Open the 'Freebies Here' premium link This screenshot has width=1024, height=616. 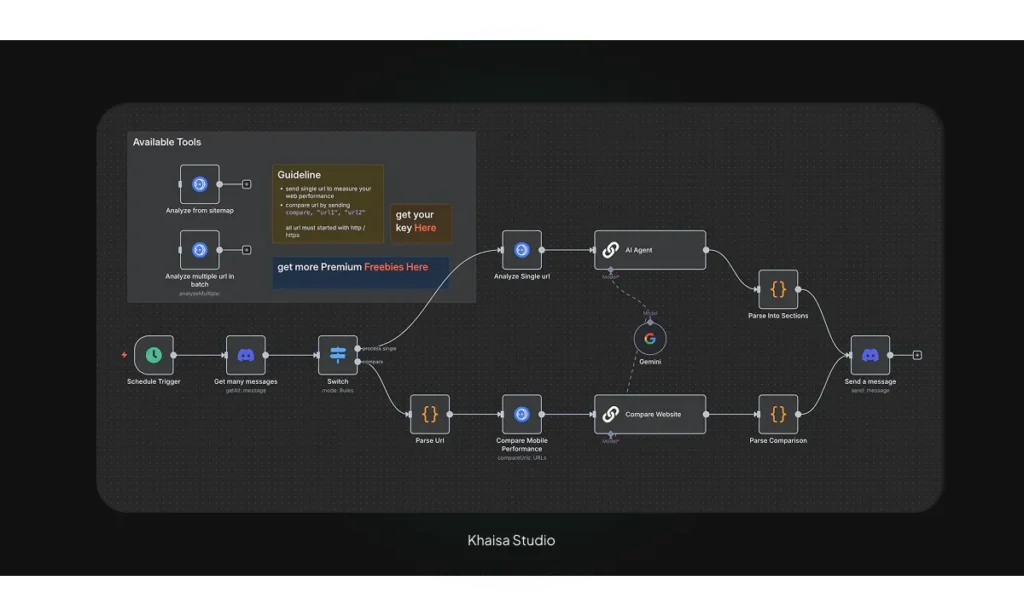pos(395,267)
